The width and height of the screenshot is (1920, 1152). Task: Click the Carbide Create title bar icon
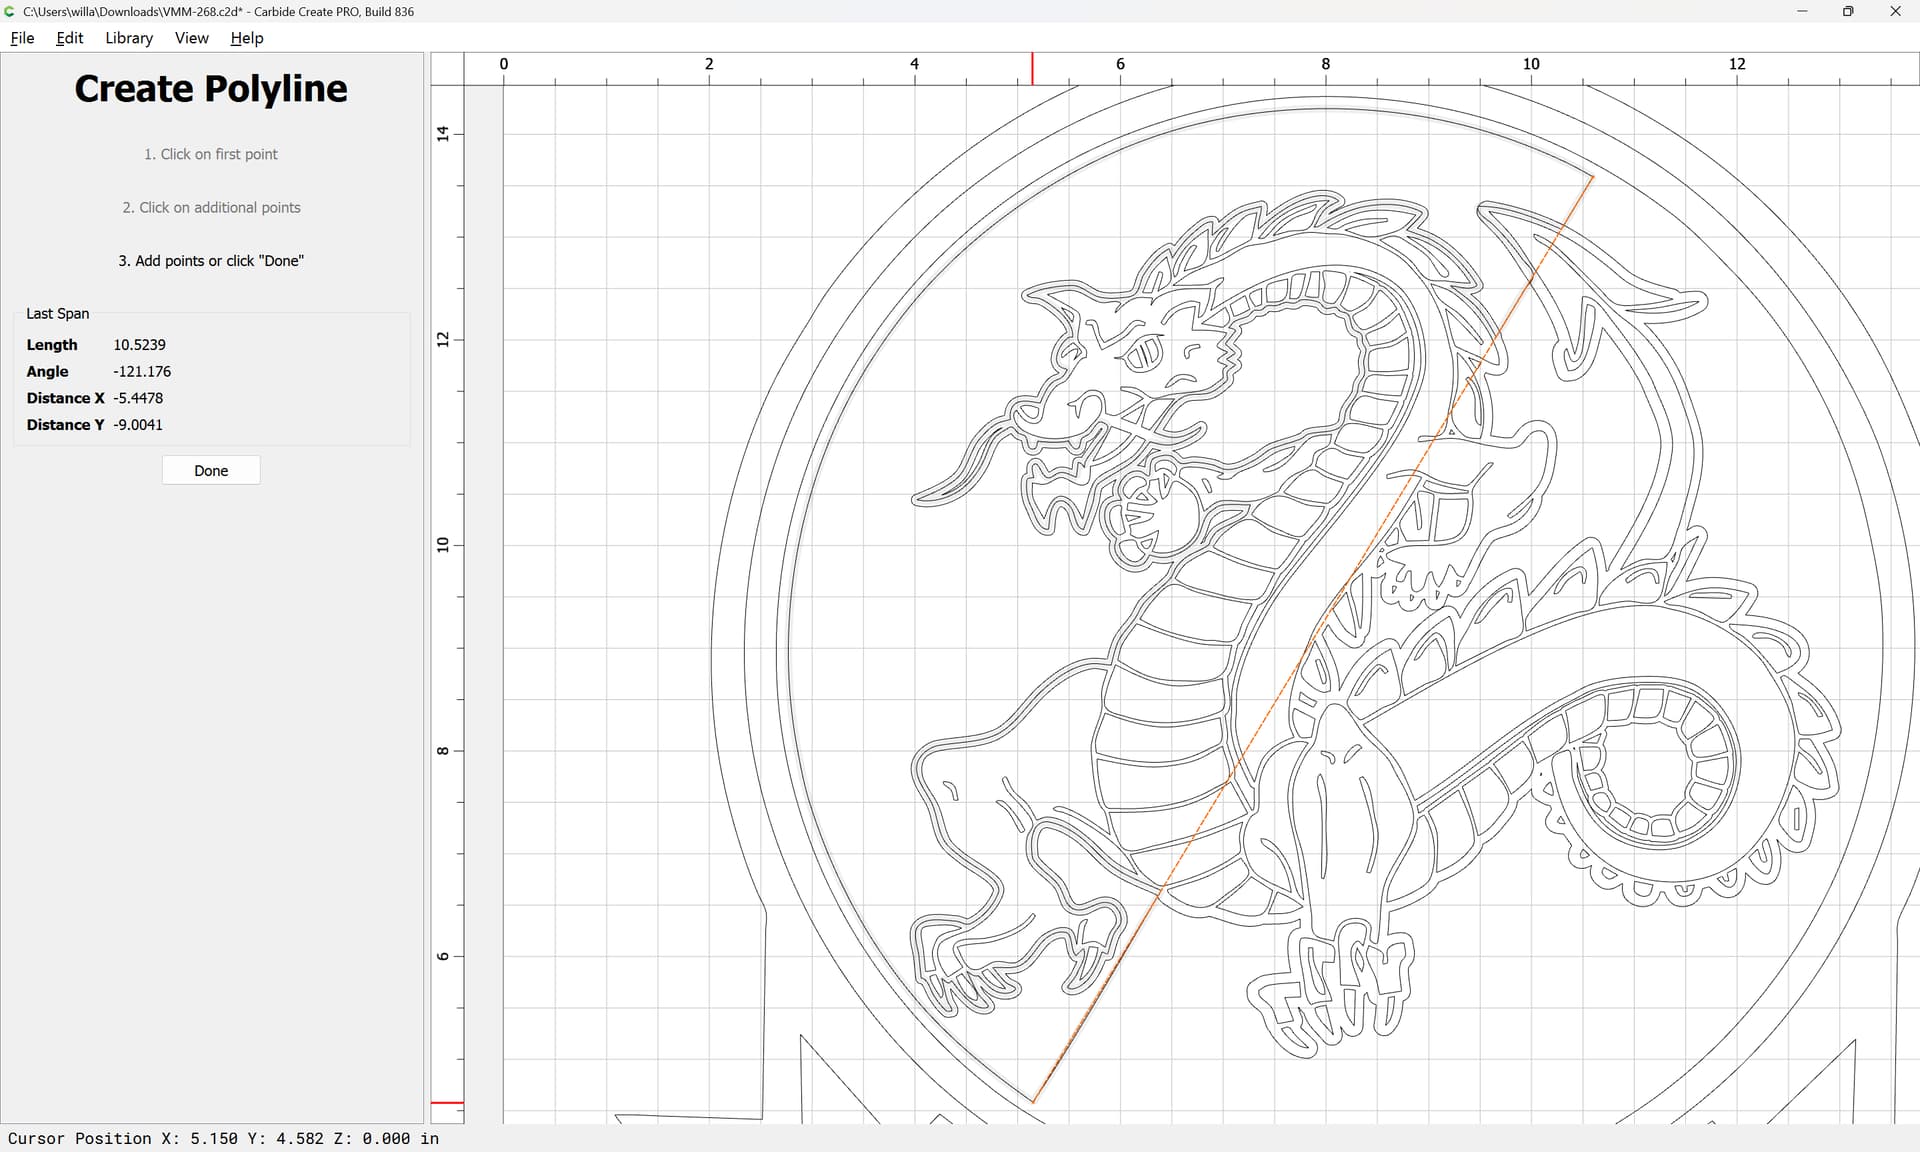coord(10,11)
